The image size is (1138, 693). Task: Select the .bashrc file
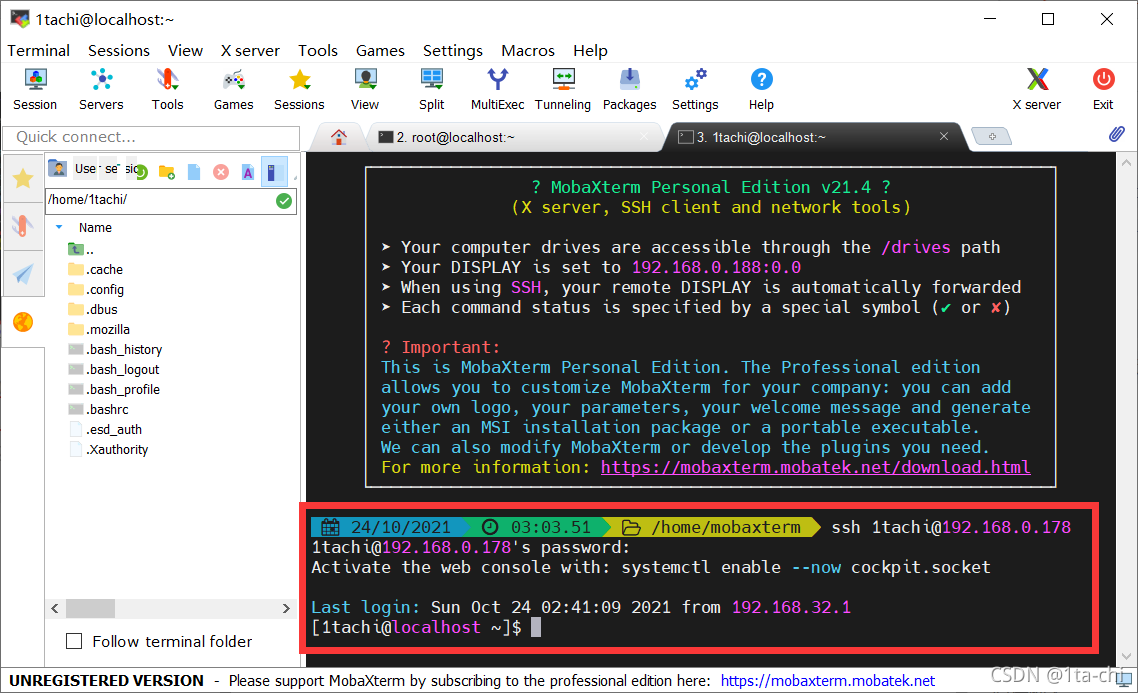(98, 409)
